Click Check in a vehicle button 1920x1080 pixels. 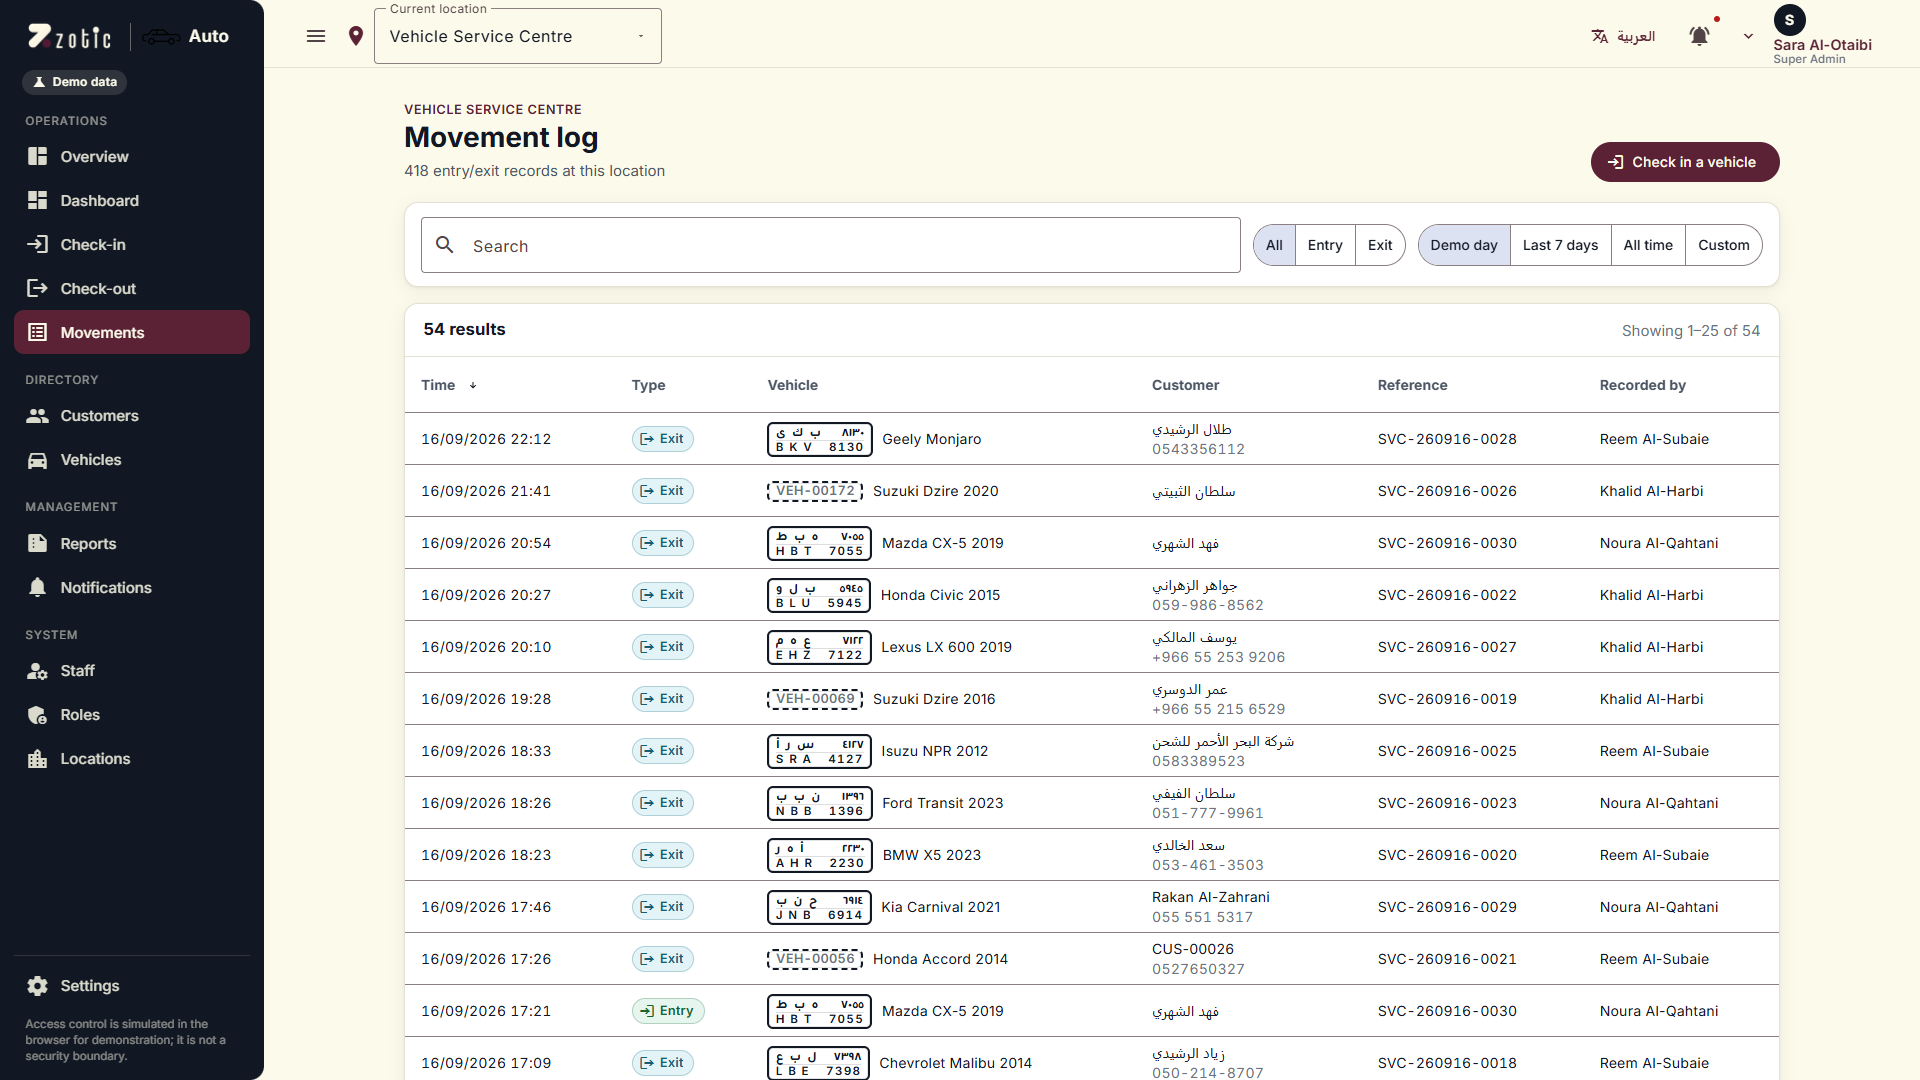coord(1685,162)
